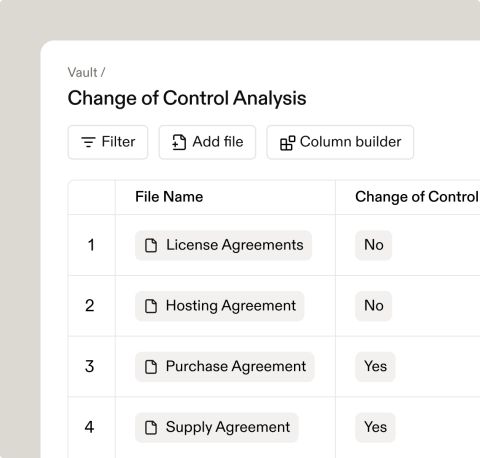Viewport: 480px width, 458px height.
Task: Open the Hosting Agreement file chip
Action: pyautogui.click(x=220, y=306)
